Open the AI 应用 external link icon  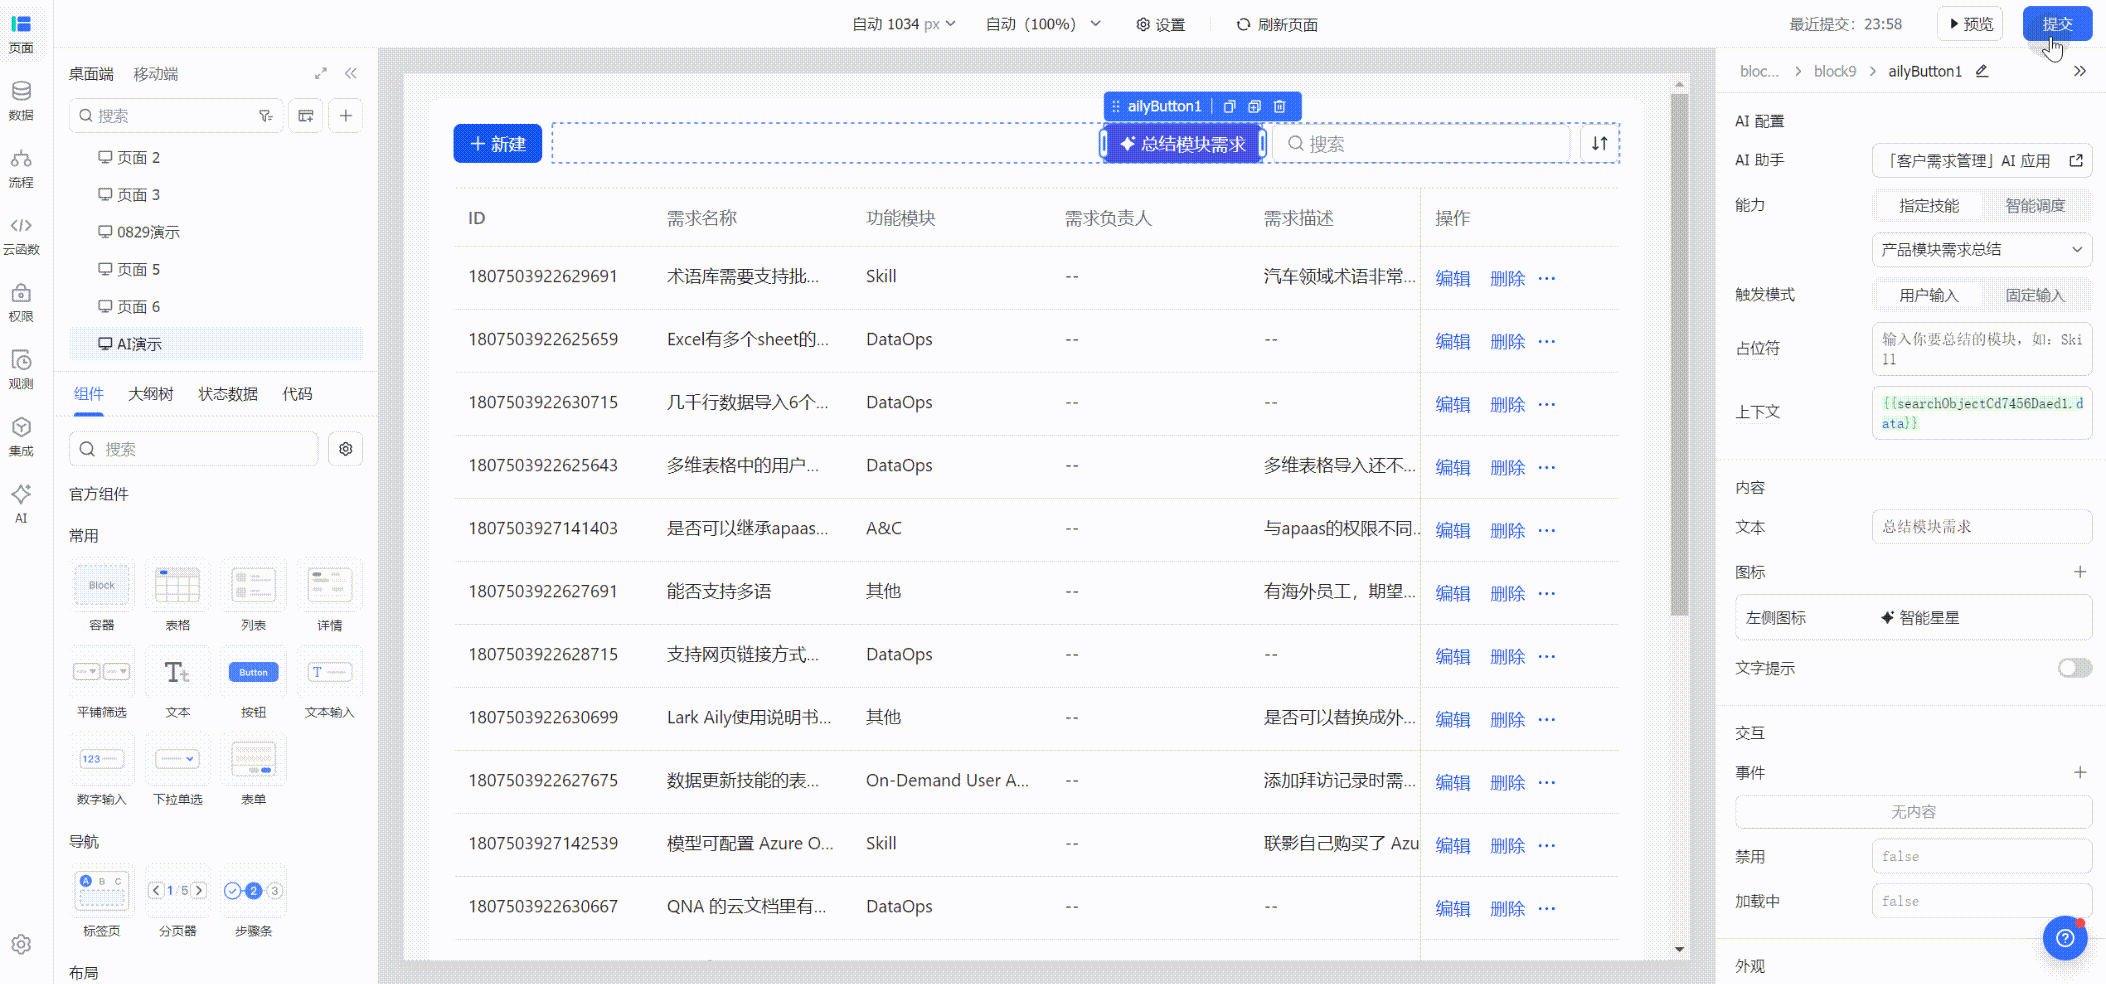coord(2076,160)
